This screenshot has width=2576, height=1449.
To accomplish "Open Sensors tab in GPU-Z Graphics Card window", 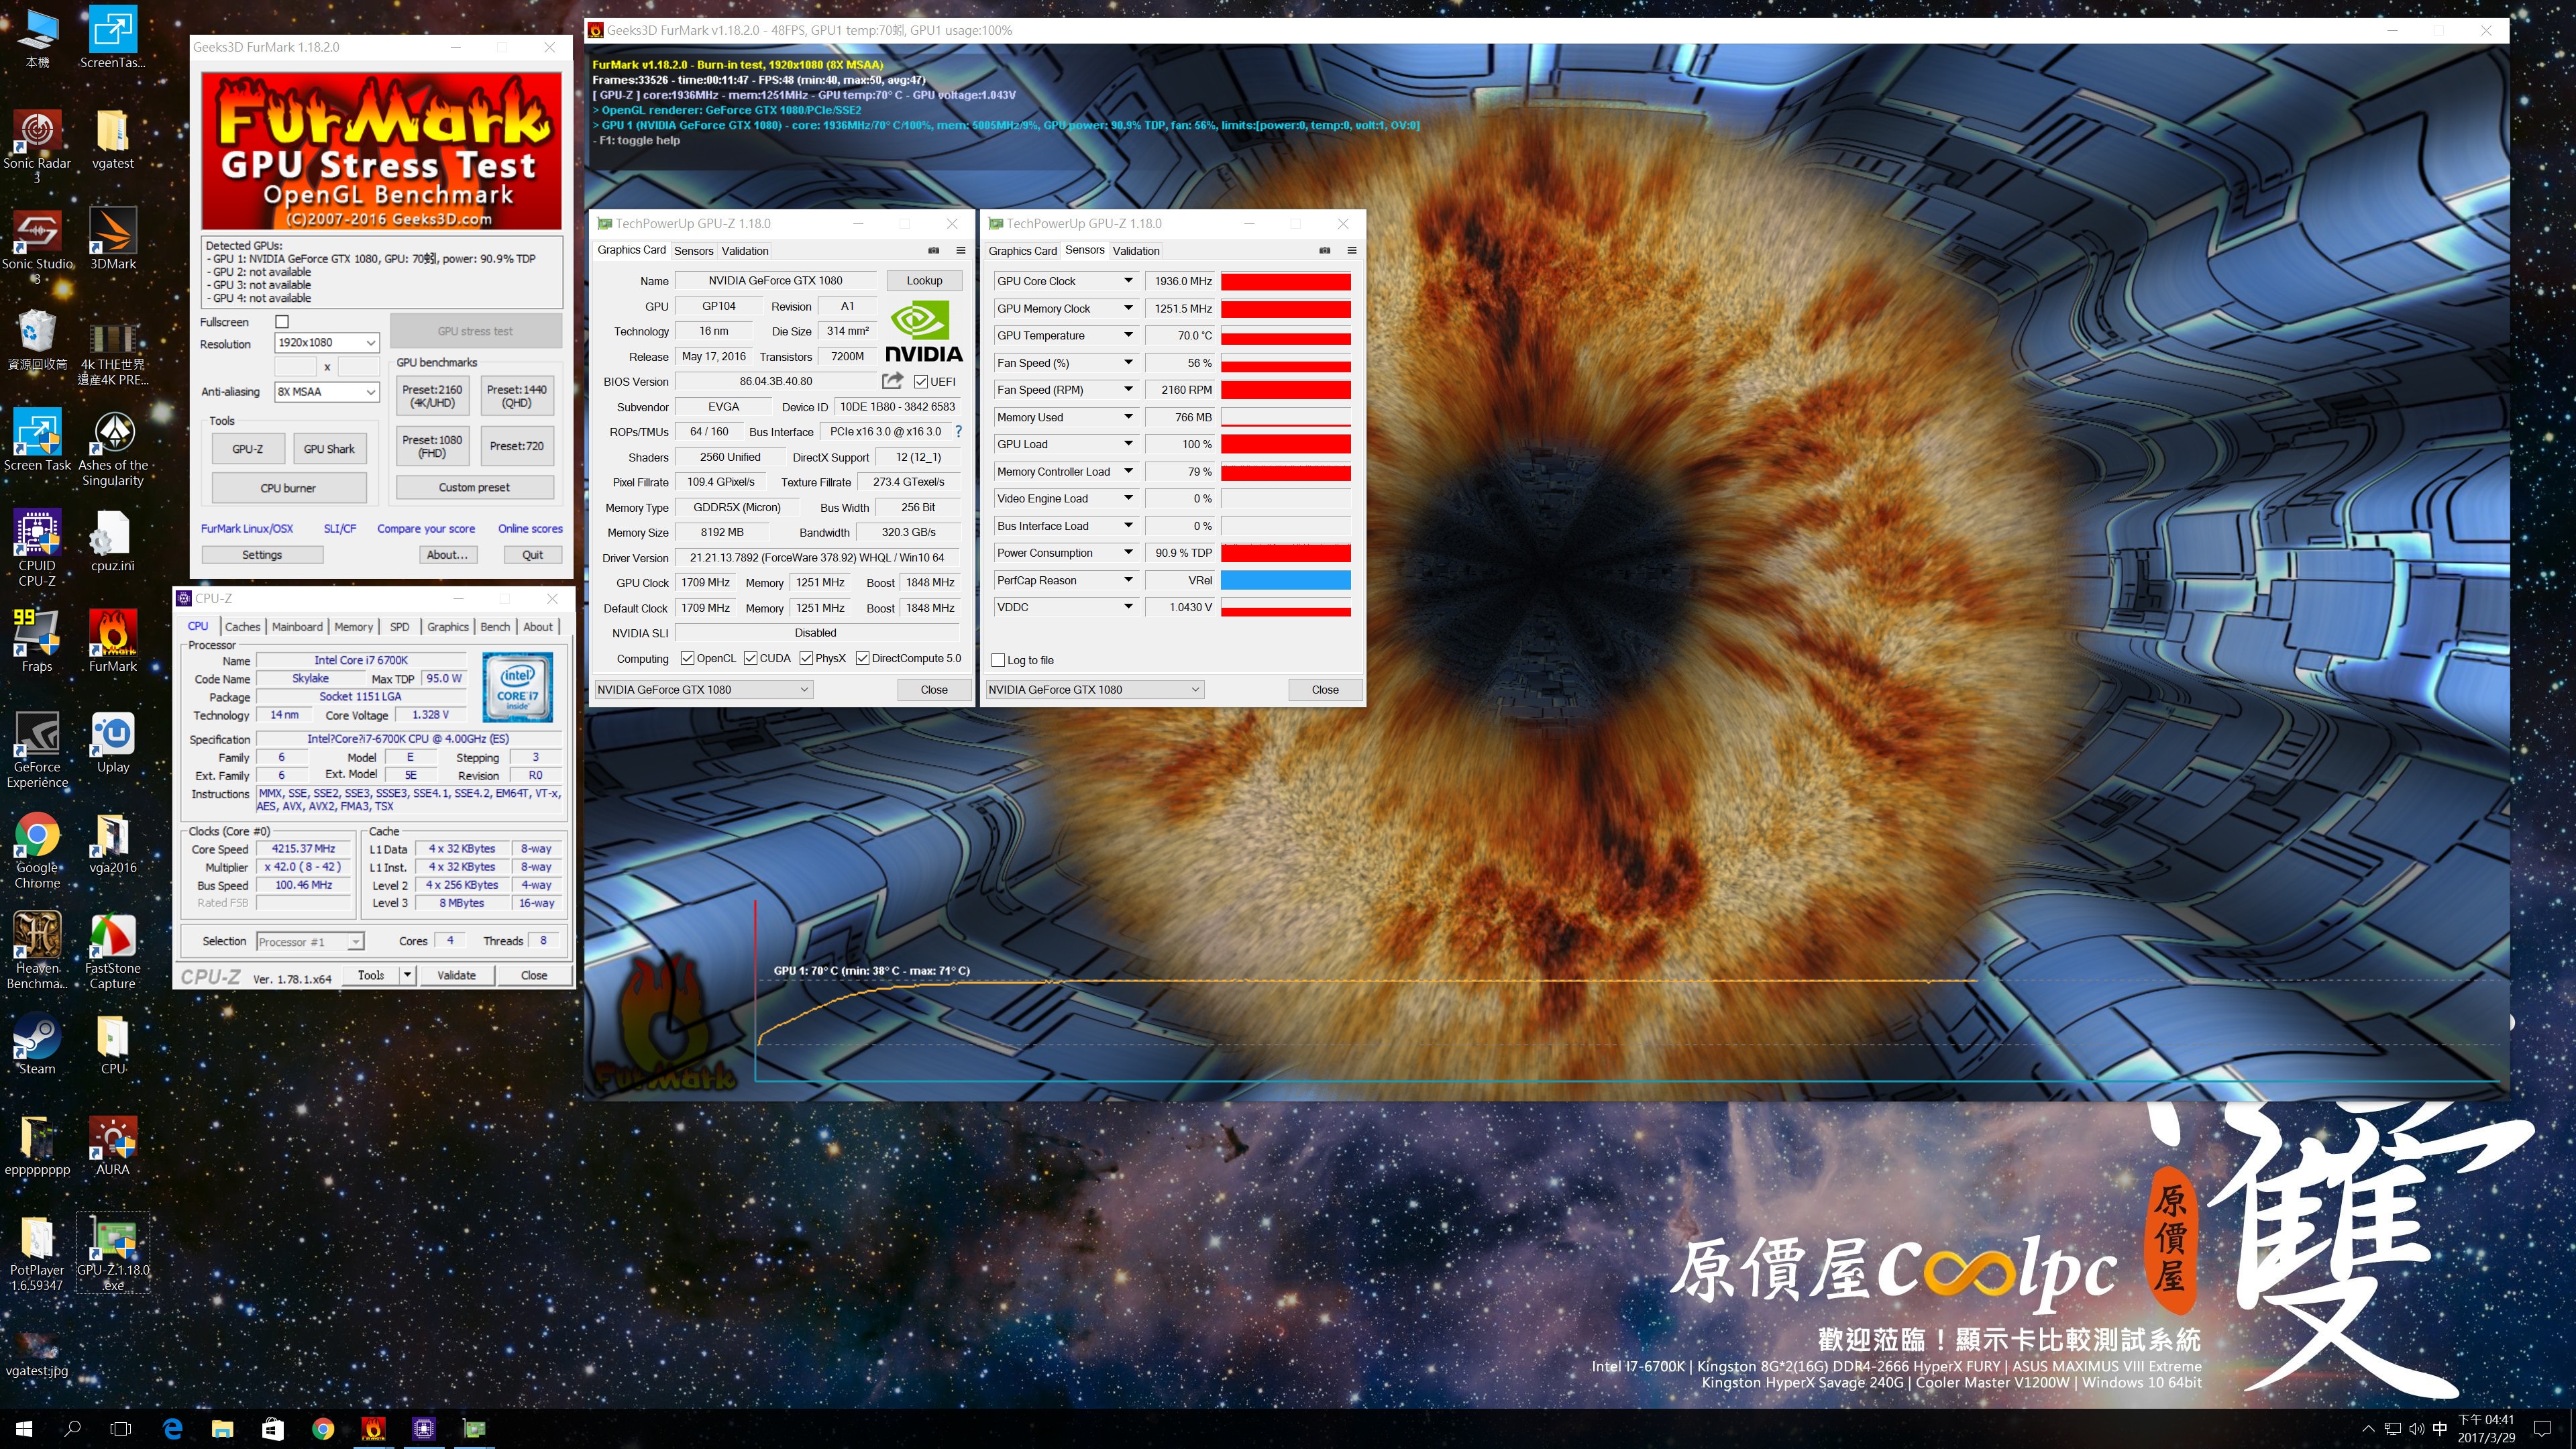I will 693,251.
